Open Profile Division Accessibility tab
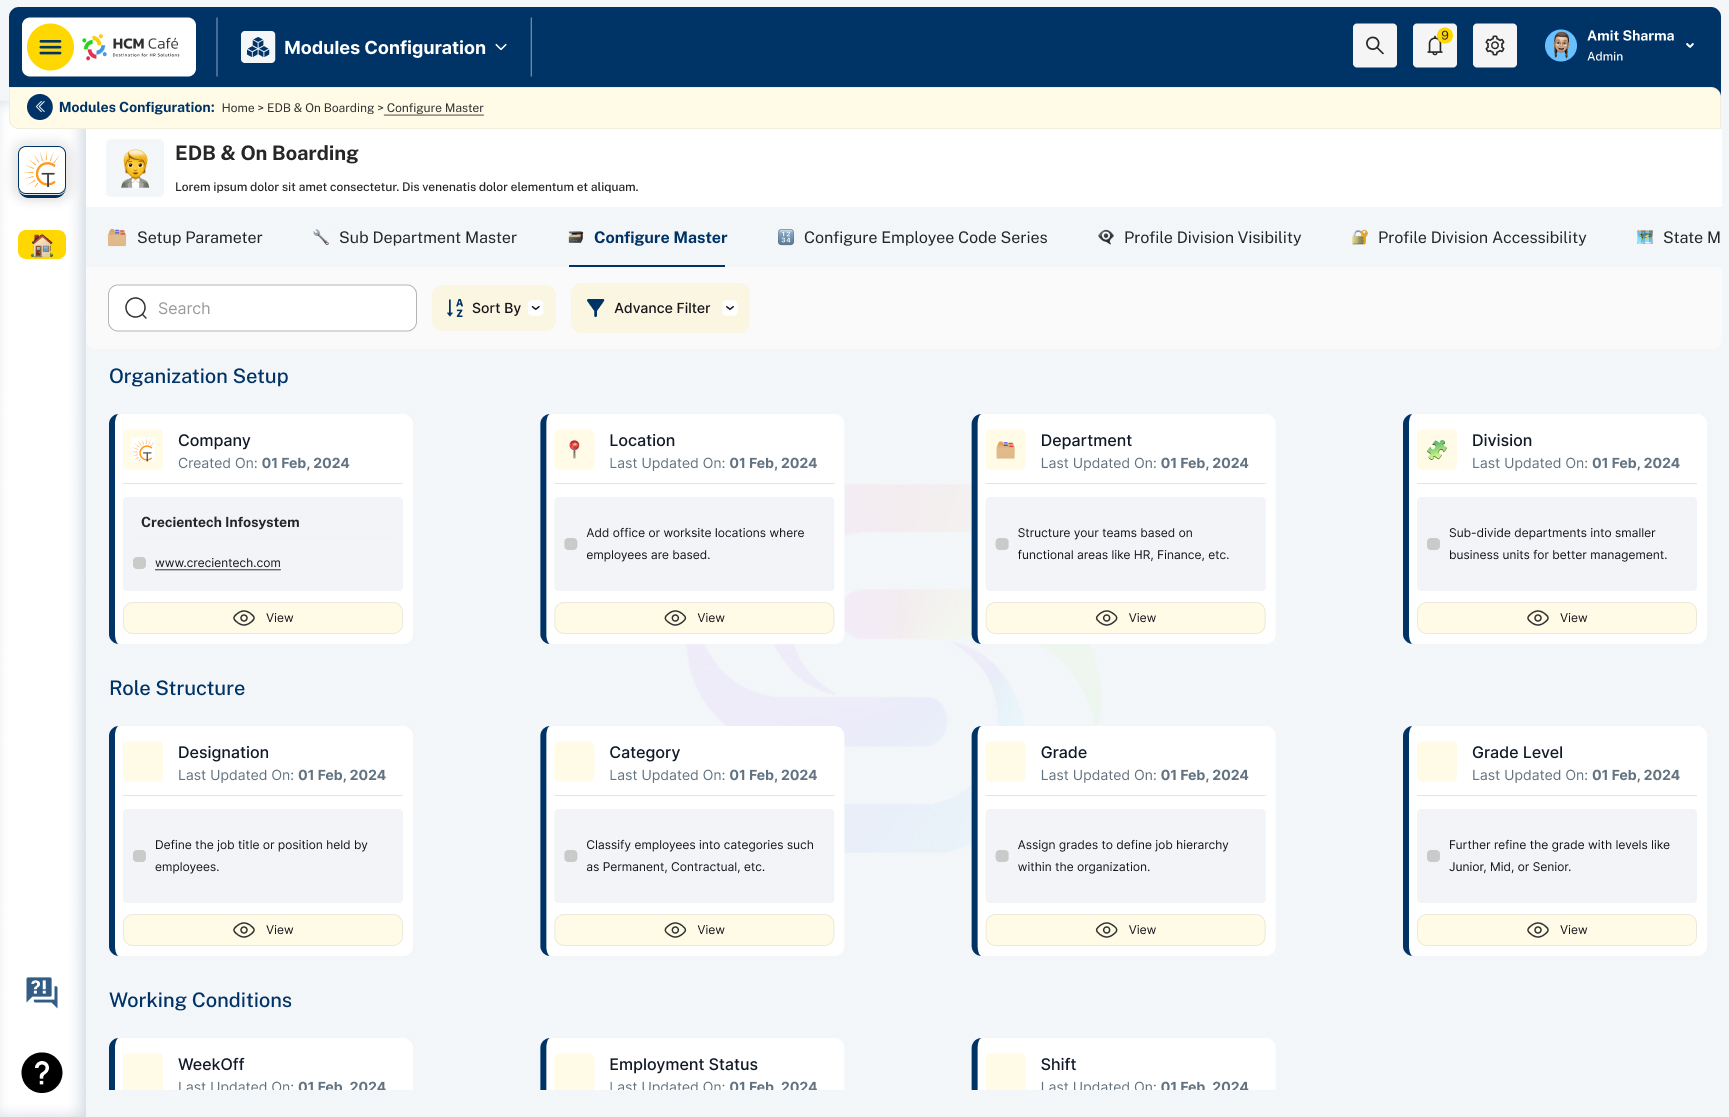The height and width of the screenshot is (1117, 1729). 1469,237
